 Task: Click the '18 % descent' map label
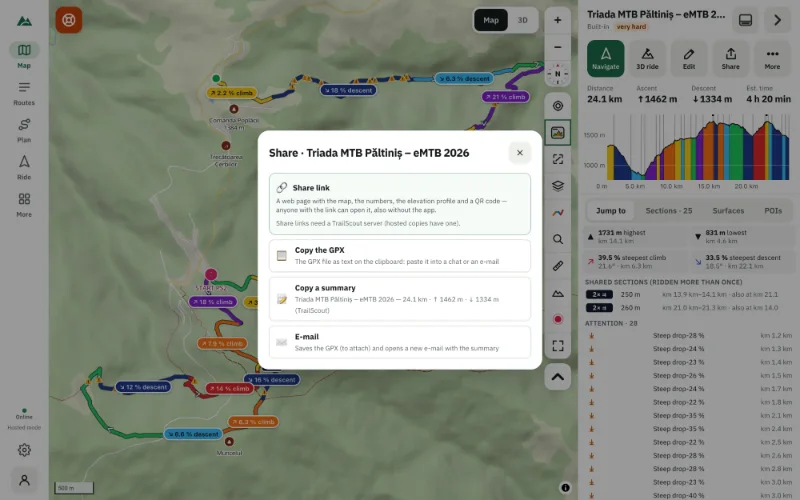(348, 90)
